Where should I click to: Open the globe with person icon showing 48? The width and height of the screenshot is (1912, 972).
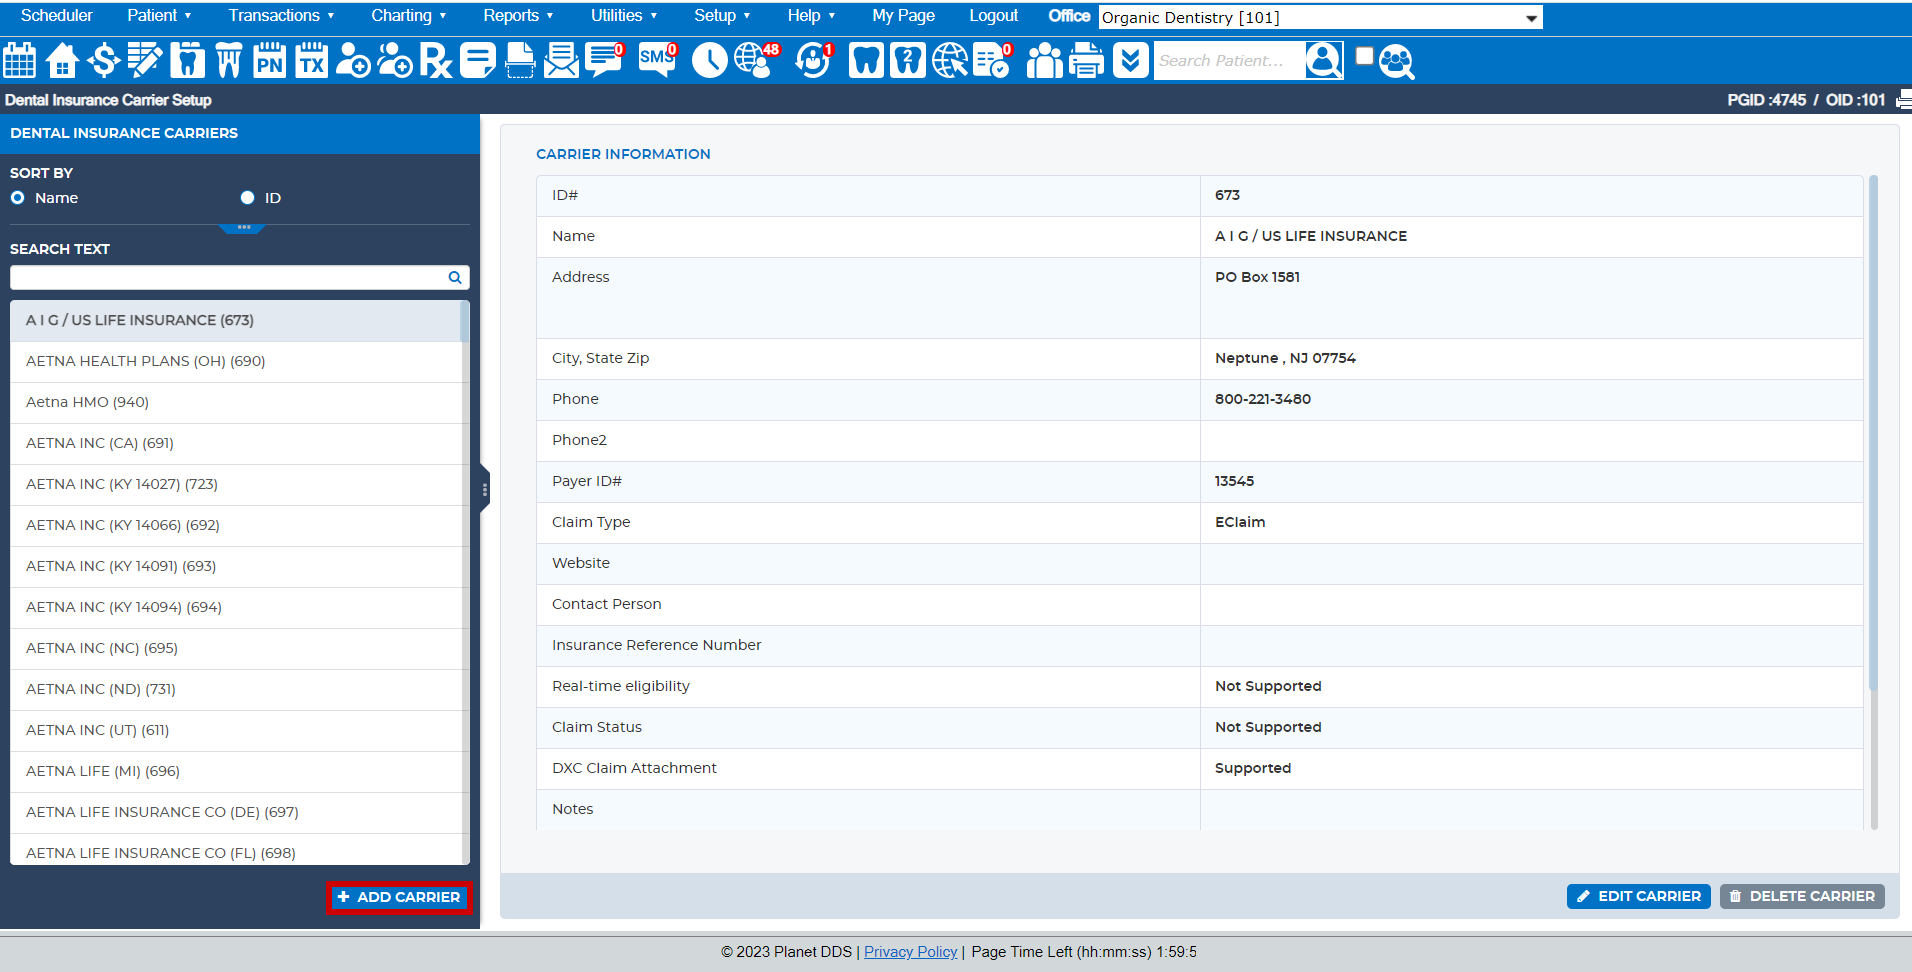click(x=756, y=61)
